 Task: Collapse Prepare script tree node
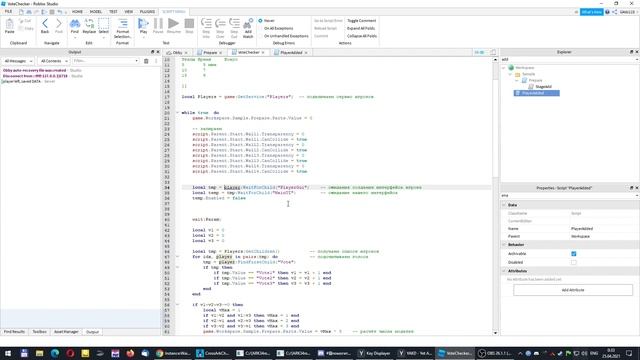tap(517, 80)
